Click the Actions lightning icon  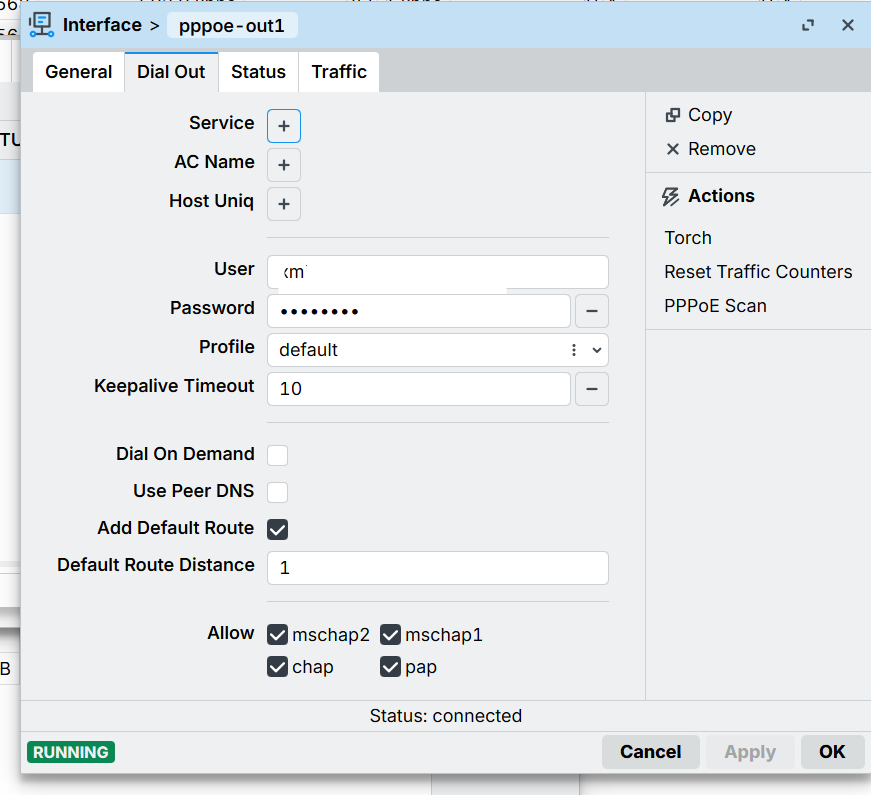670,196
